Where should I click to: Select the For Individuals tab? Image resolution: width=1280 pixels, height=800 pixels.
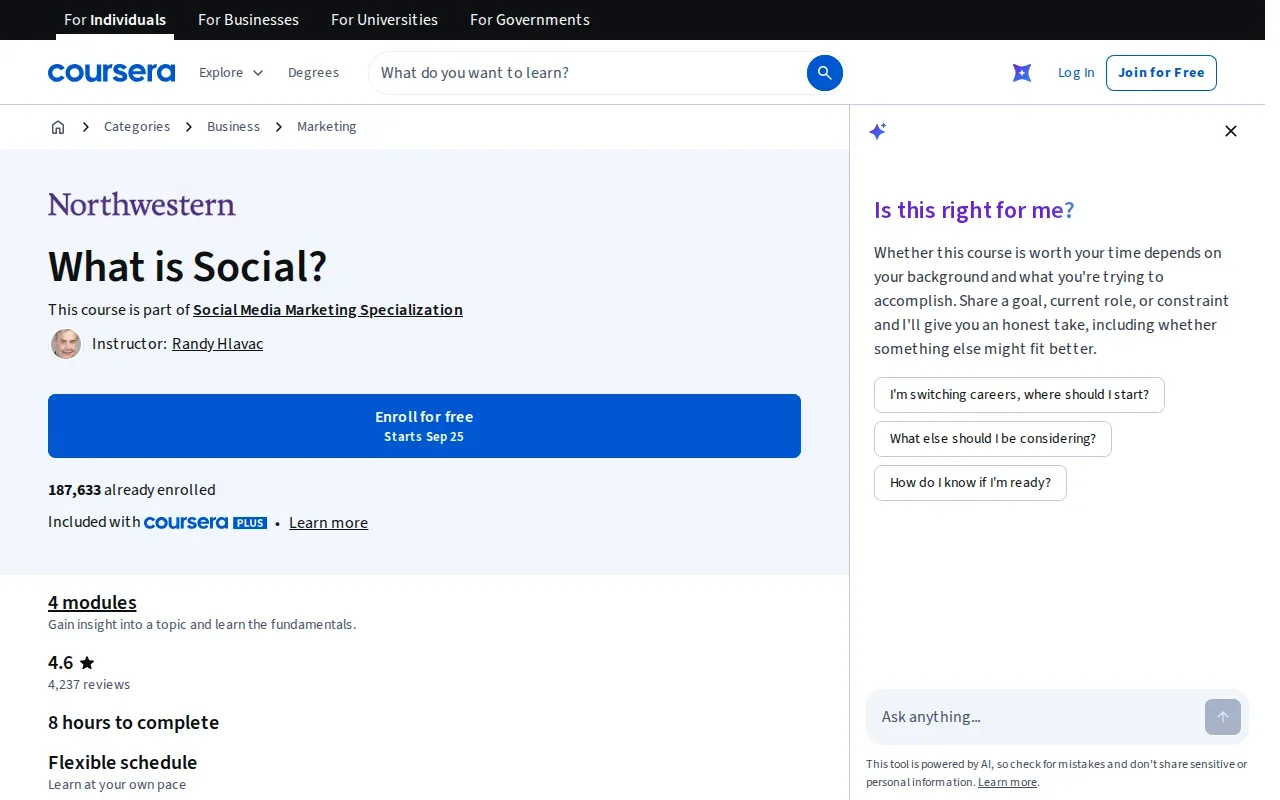click(115, 20)
